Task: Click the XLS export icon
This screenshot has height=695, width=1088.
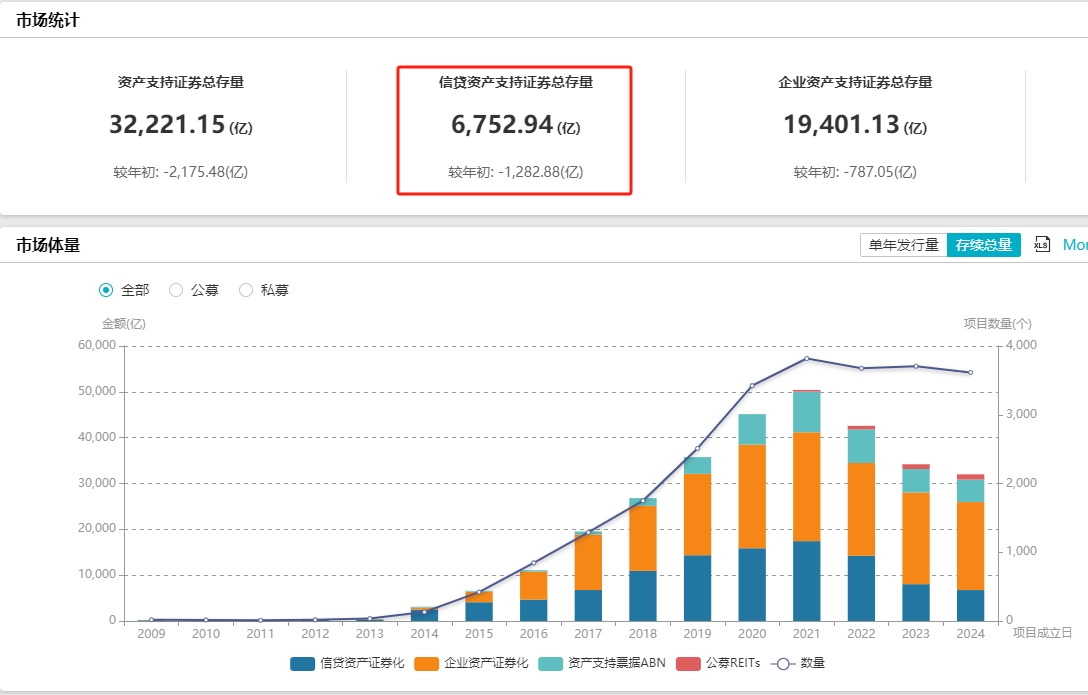Action: (1042, 245)
